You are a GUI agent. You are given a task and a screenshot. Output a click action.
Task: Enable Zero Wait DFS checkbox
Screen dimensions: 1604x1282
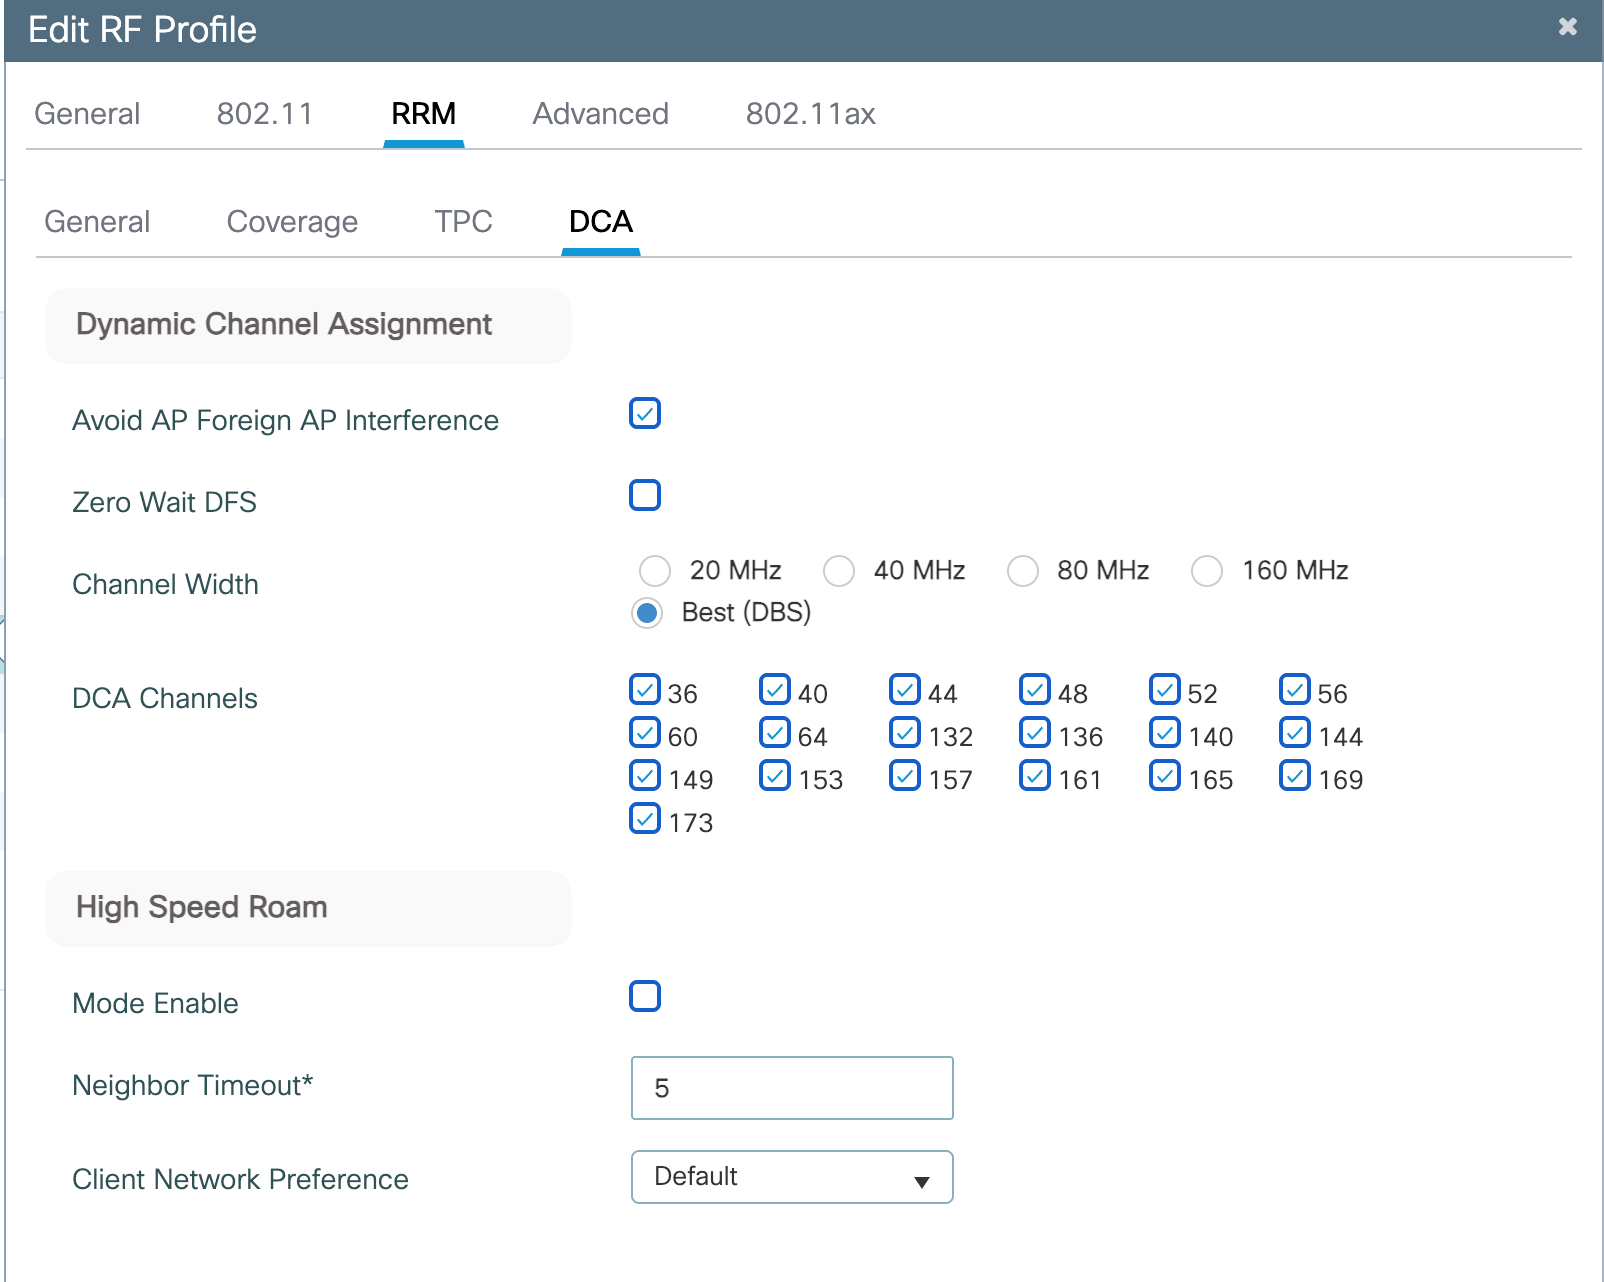click(x=645, y=495)
